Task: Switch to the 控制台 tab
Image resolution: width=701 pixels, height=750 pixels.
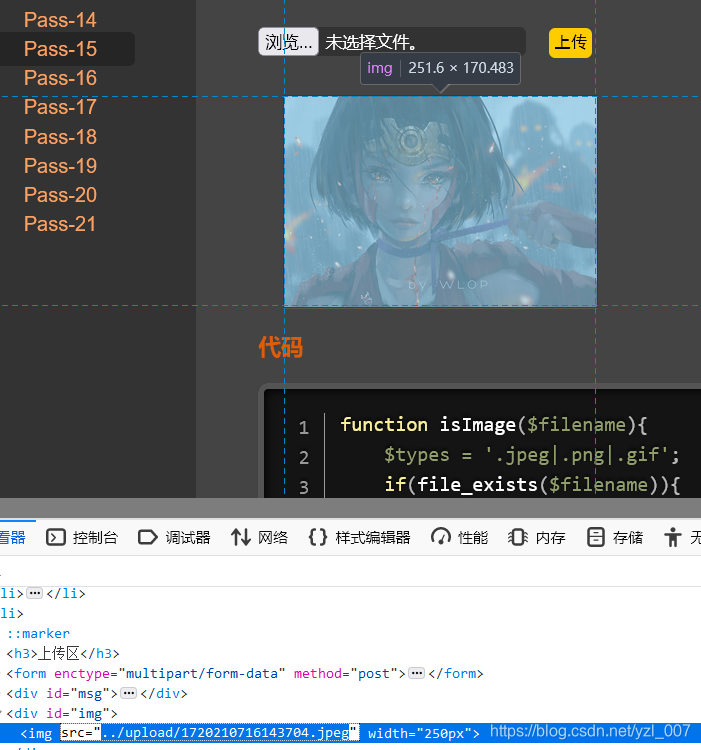Action: [x=95, y=538]
